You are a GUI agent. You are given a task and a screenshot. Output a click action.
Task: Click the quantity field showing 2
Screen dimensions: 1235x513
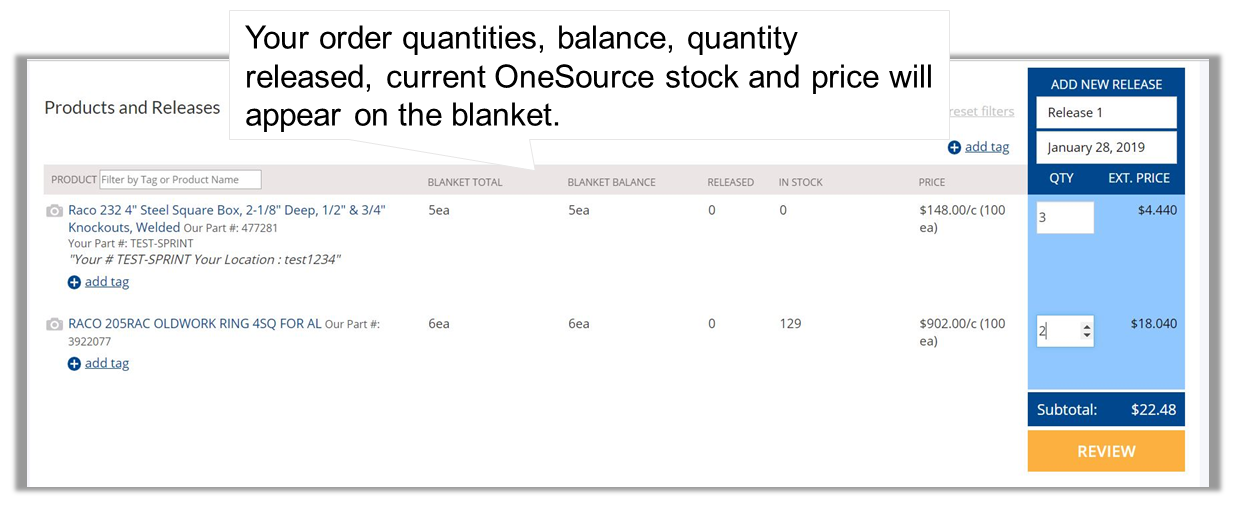coord(1065,331)
